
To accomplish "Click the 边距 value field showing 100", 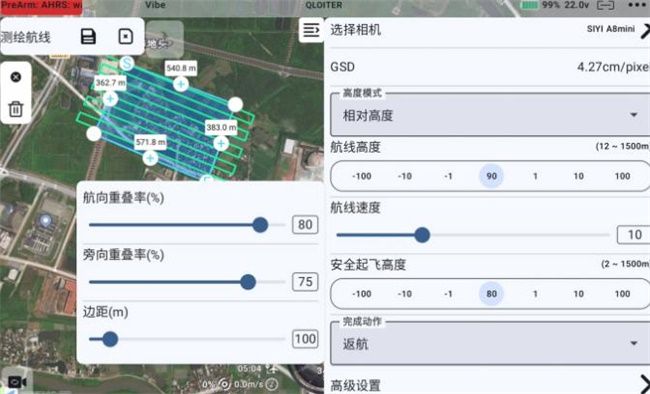I will (x=305, y=339).
